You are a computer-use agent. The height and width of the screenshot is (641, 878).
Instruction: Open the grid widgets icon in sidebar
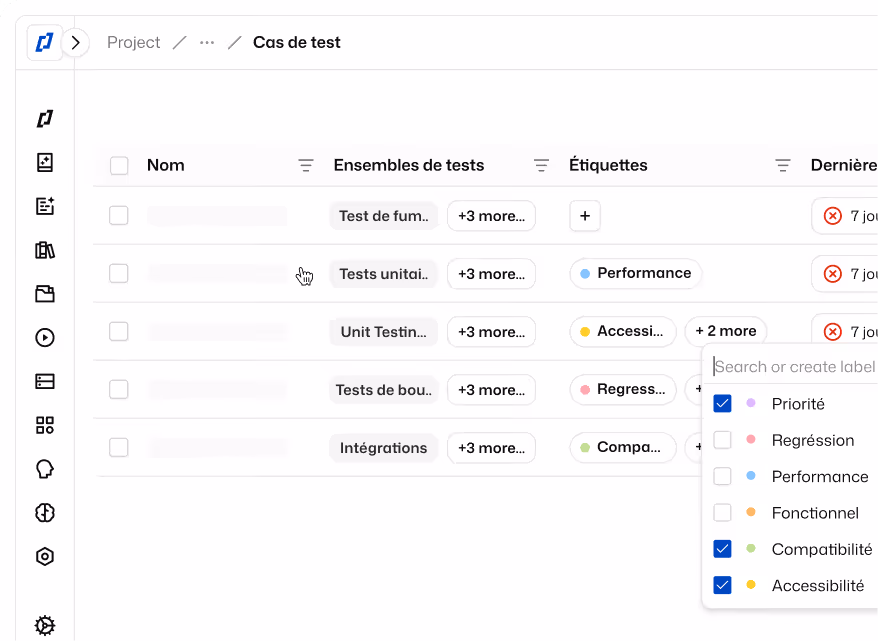click(x=45, y=425)
